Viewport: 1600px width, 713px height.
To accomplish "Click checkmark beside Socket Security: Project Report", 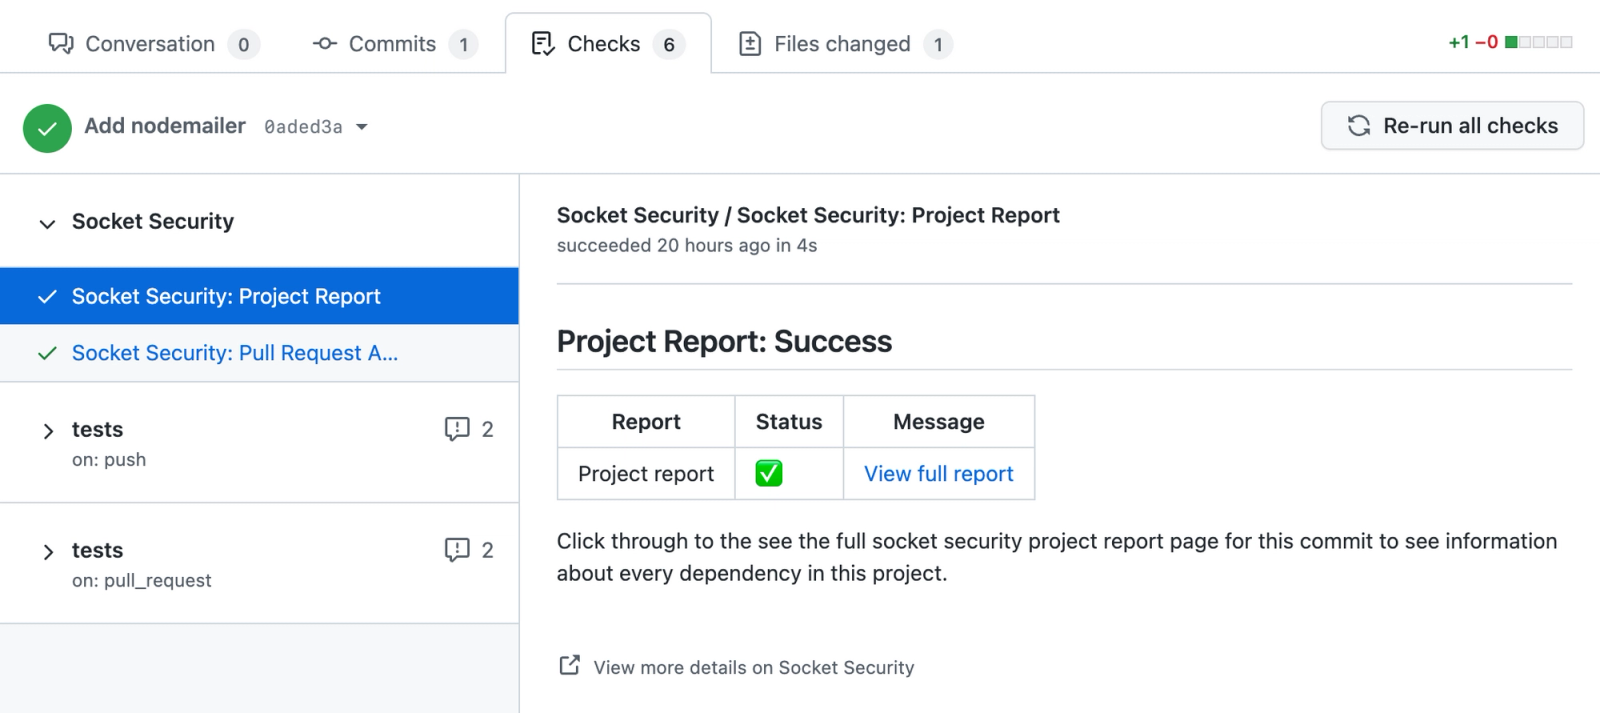I will coord(47,296).
